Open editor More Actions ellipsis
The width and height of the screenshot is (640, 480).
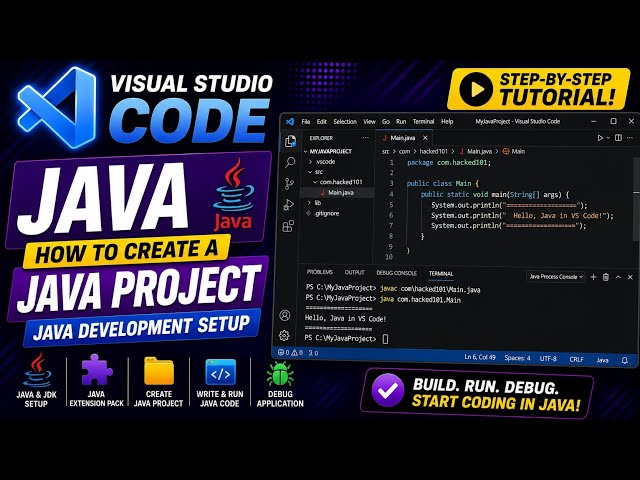click(x=630, y=138)
